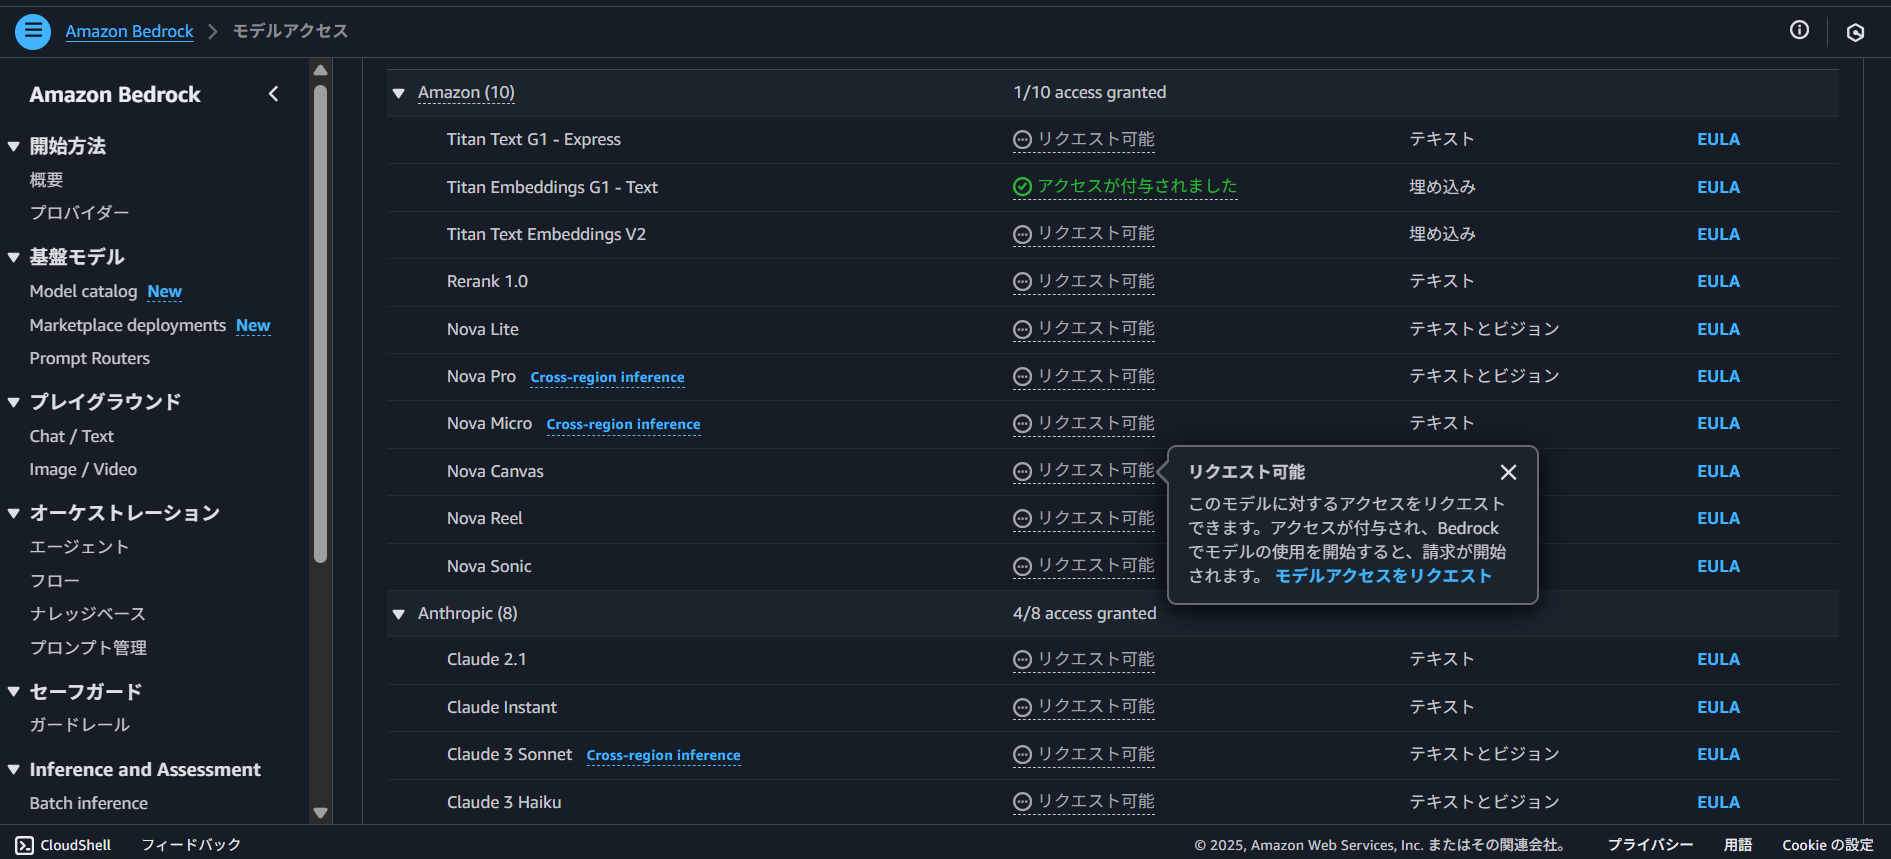Click モデルアクセスをリクエスト link in popover
1891x859 pixels.
pos(1383,576)
